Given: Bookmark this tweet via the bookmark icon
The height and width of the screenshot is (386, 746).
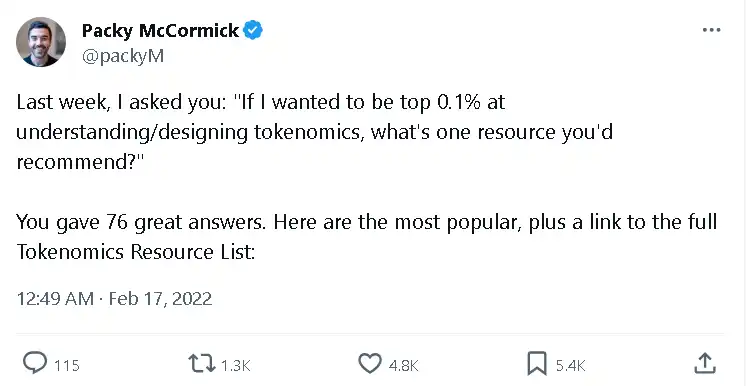Looking at the screenshot, I should pyautogui.click(x=538, y=365).
